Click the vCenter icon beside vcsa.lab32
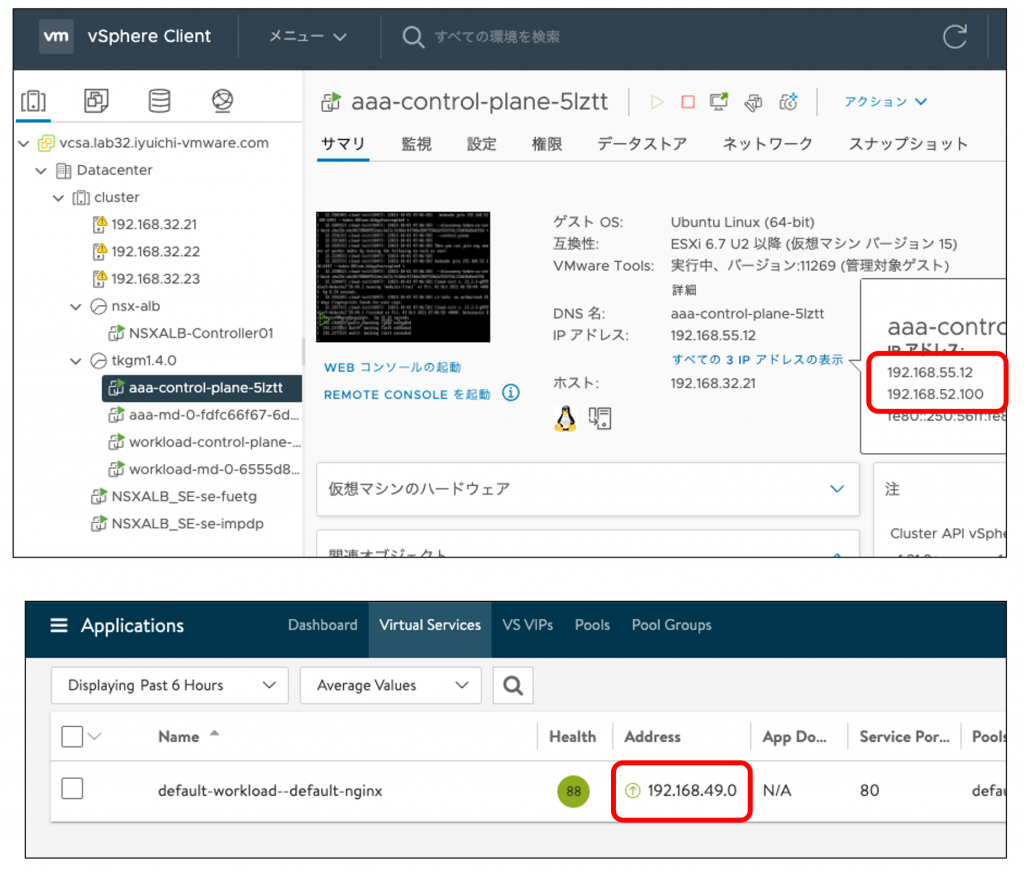 [46, 143]
